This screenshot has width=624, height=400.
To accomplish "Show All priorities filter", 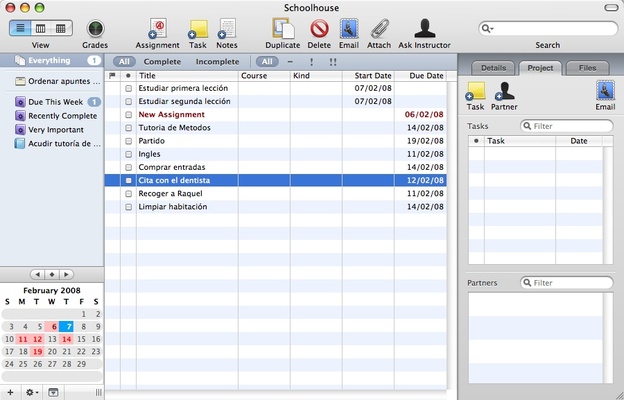I will (x=267, y=62).
